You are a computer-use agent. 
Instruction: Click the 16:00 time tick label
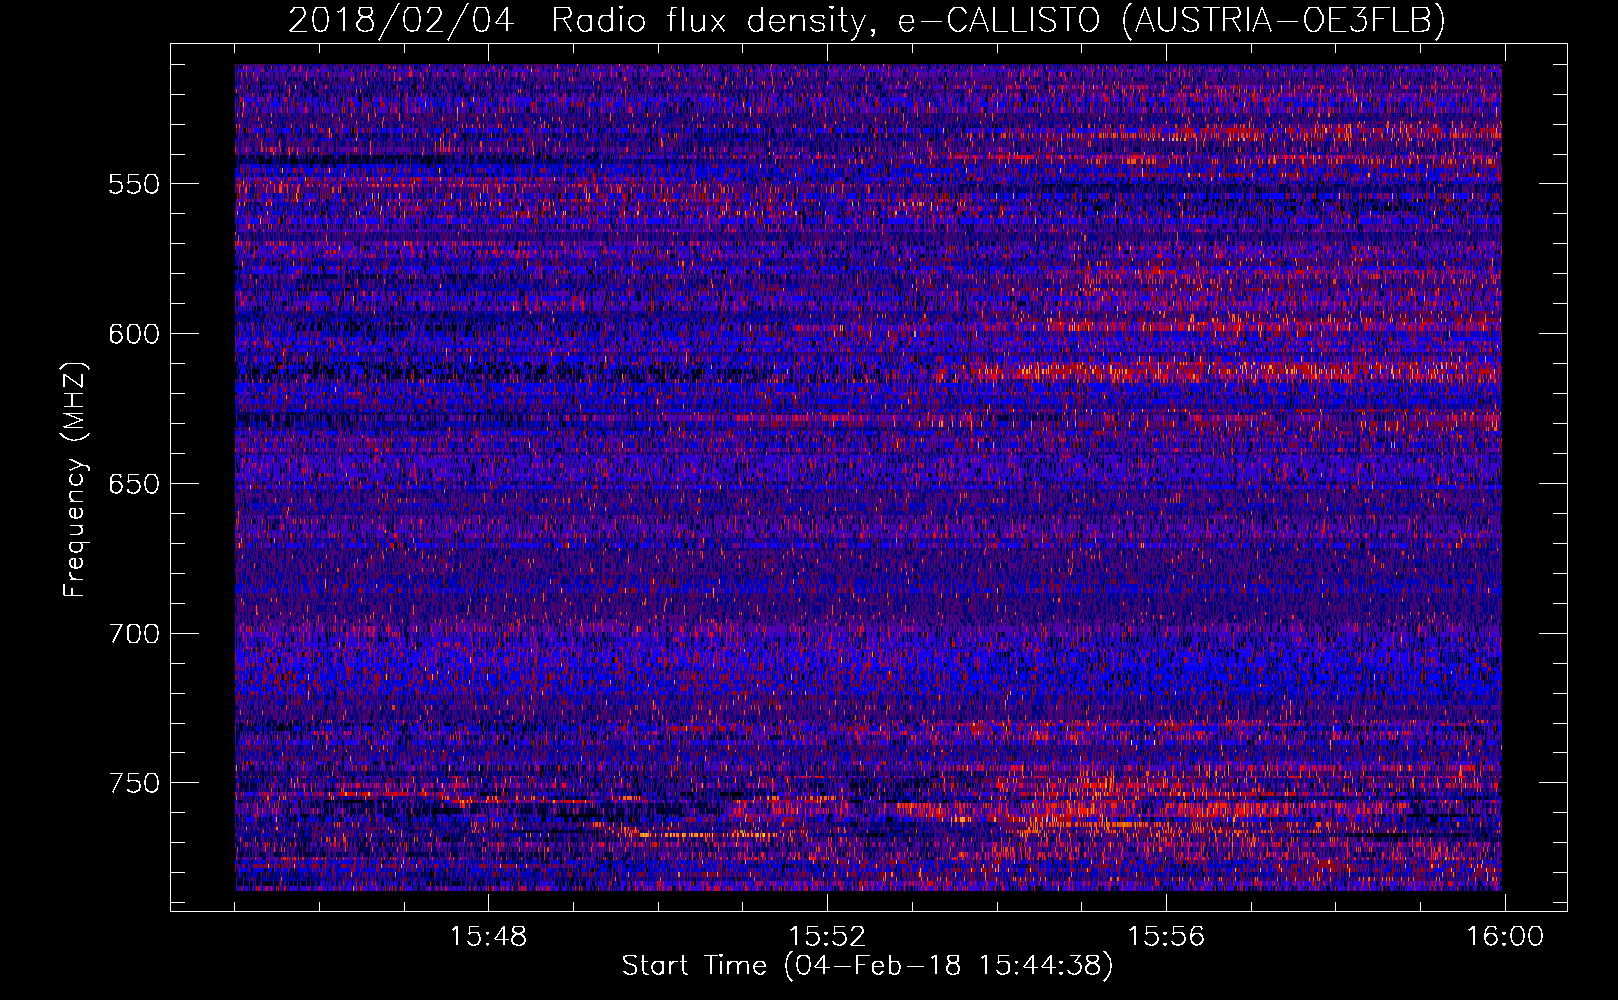(1505, 937)
